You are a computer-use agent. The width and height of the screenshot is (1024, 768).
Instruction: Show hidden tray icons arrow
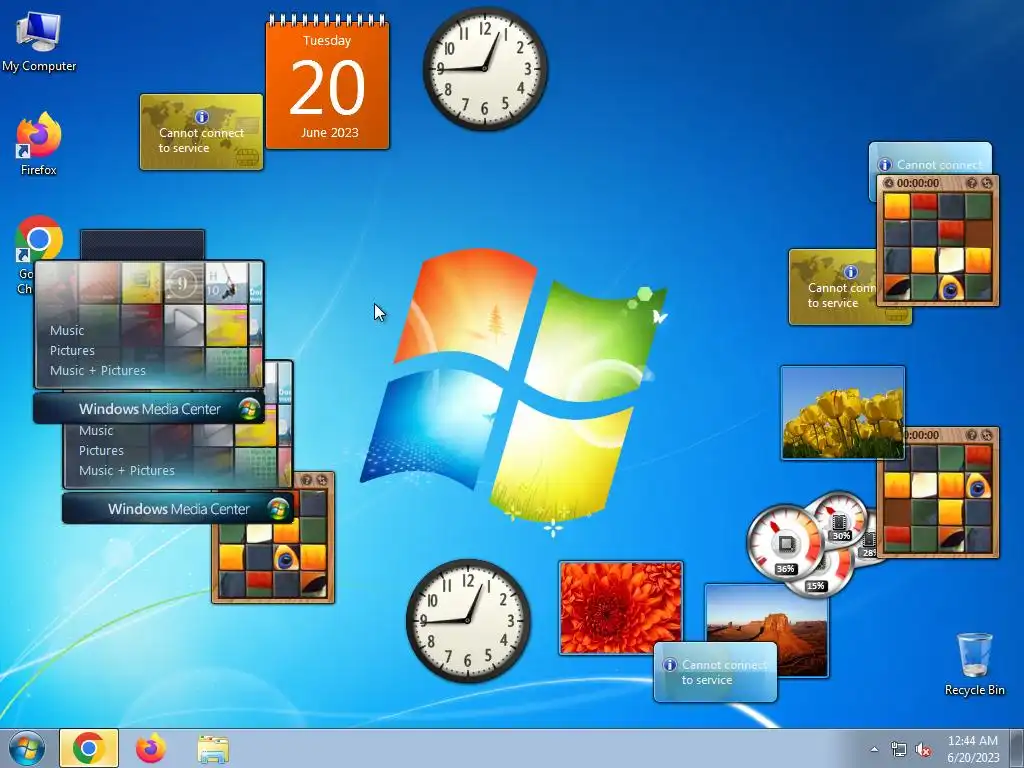(x=874, y=750)
